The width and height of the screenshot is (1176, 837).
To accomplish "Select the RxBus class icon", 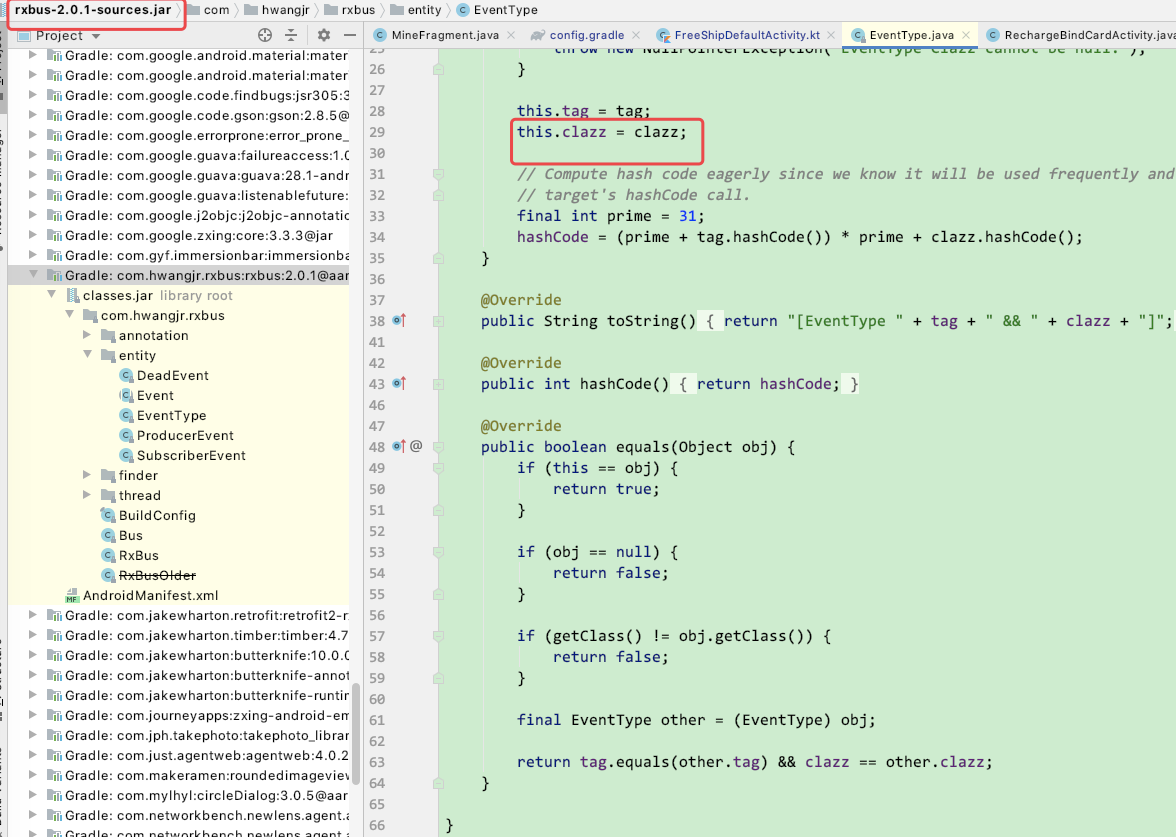I will point(107,555).
